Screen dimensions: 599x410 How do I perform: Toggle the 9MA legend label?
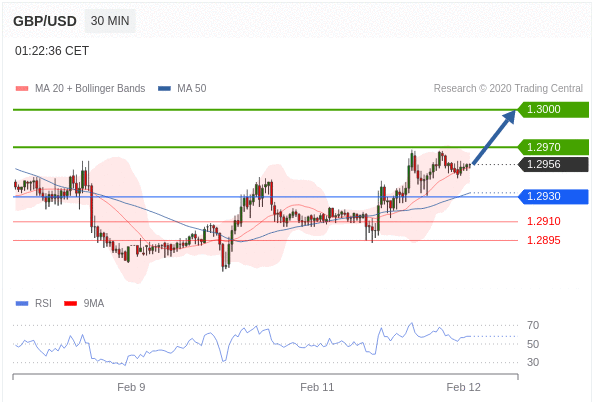tap(94, 303)
